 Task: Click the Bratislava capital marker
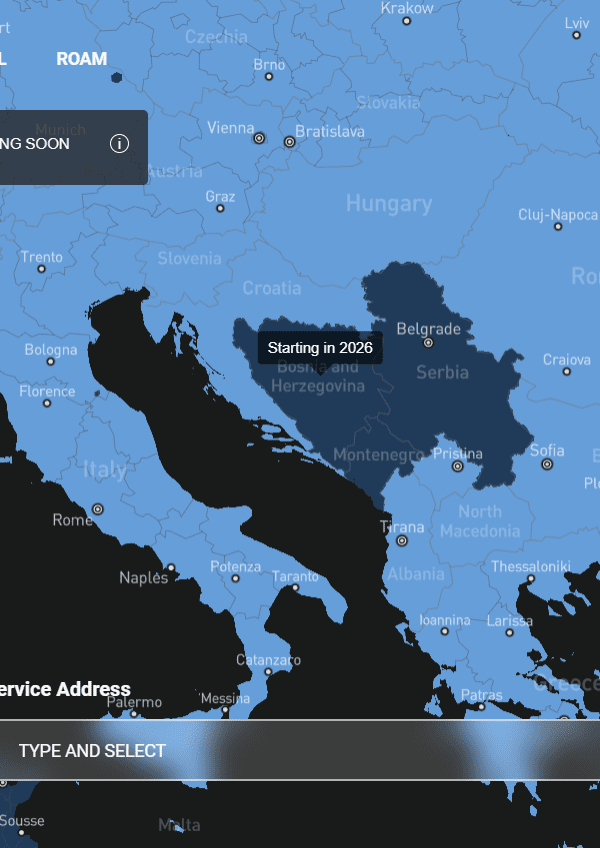point(290,142)
